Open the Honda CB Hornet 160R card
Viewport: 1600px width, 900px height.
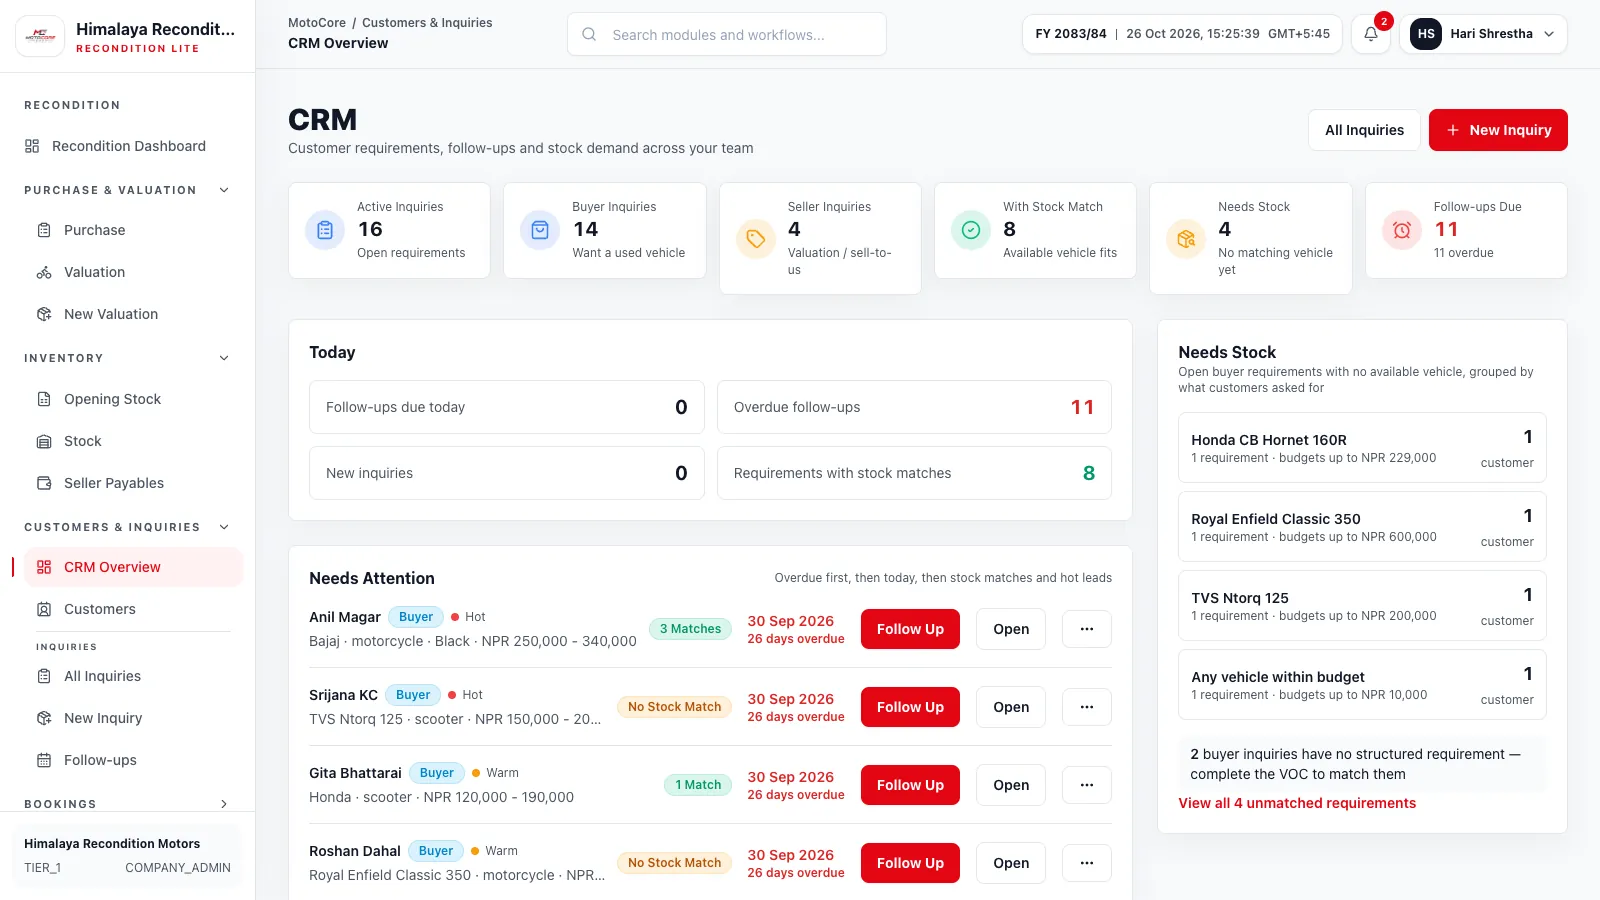point(1362,448)
